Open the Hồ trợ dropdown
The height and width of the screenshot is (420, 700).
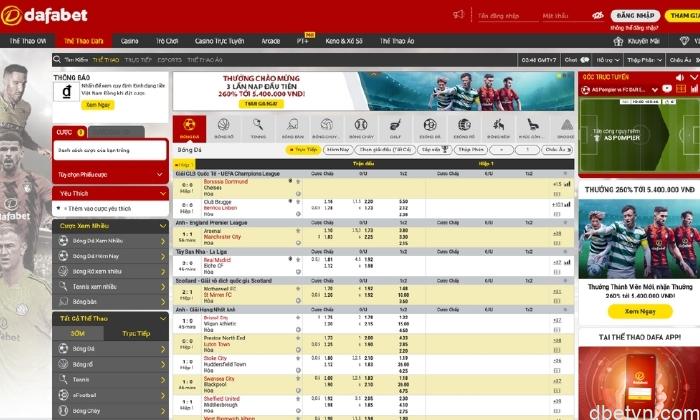click(608, 60)
